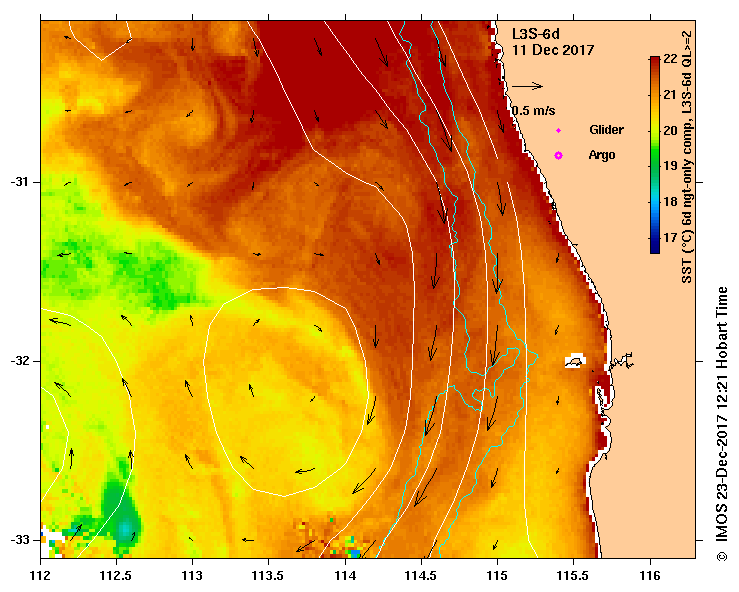Click the 19 value on color bar
This screenshot has height=592, width=739.
click(x=670, y=165)
